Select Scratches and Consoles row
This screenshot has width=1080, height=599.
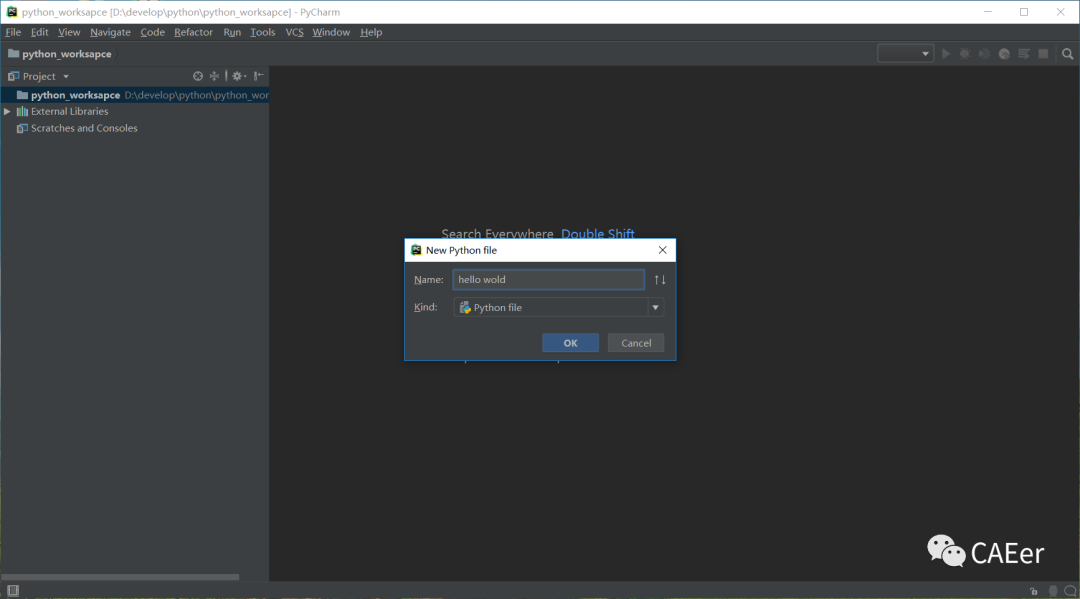tap(135, 128)
